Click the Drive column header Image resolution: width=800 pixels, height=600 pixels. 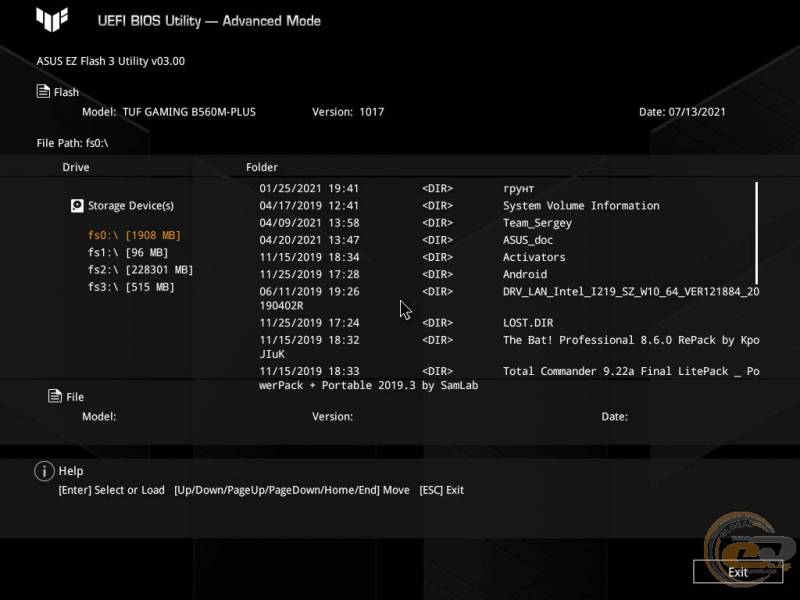76,167
